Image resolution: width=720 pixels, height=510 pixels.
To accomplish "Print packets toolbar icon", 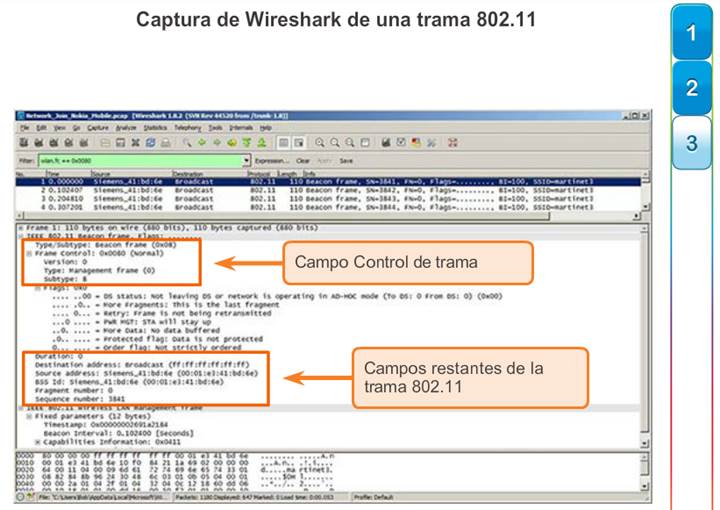I will coord(165,143).
